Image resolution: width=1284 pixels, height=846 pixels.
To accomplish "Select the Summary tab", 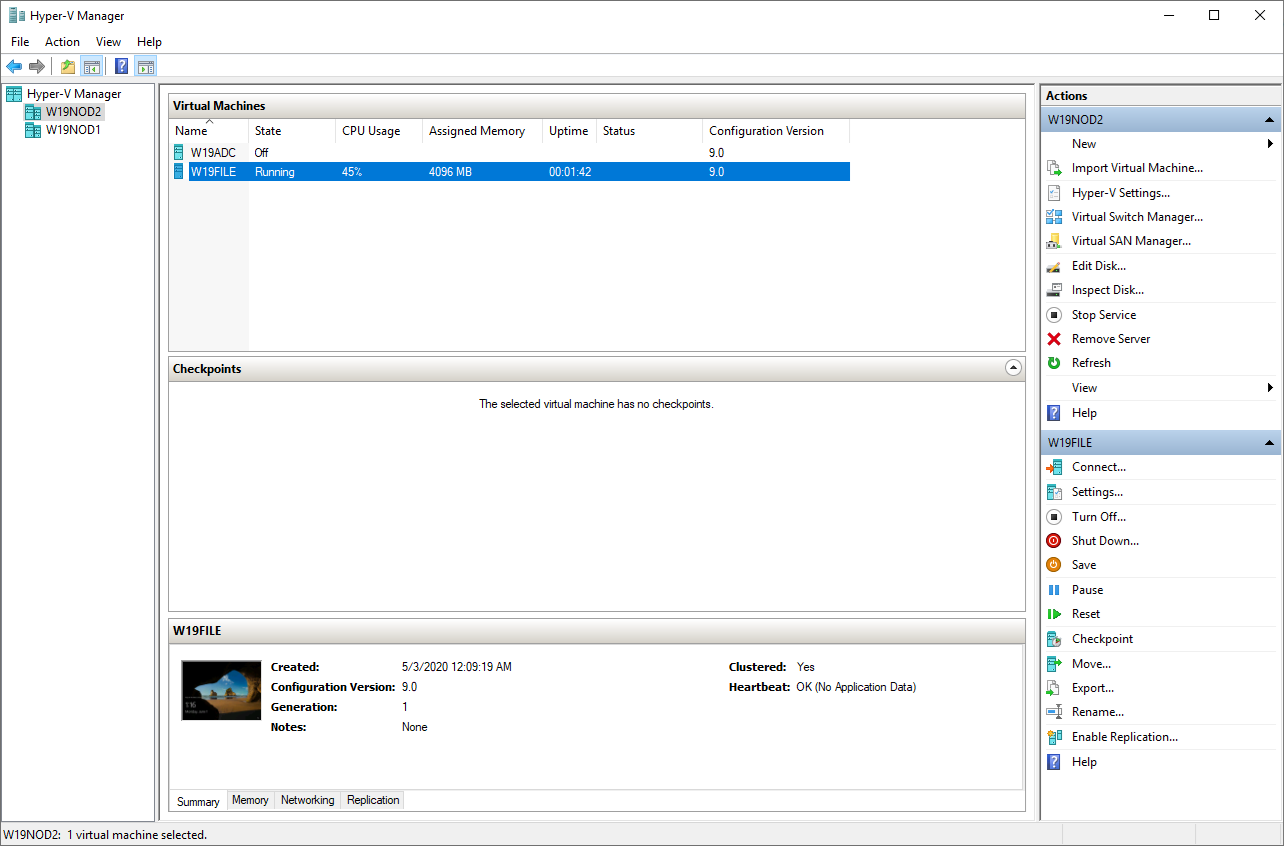I will (x=198, y=801).
